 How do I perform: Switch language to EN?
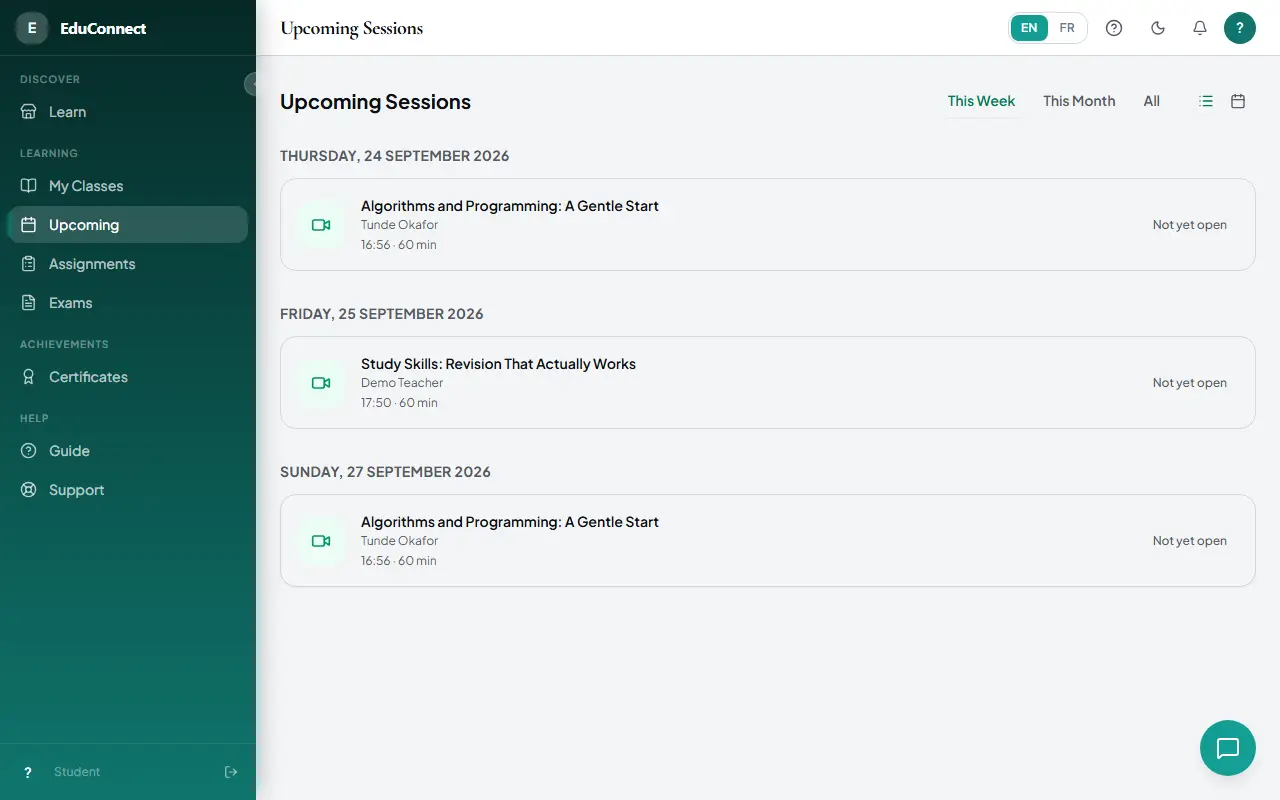click(x=1029, y=28)
